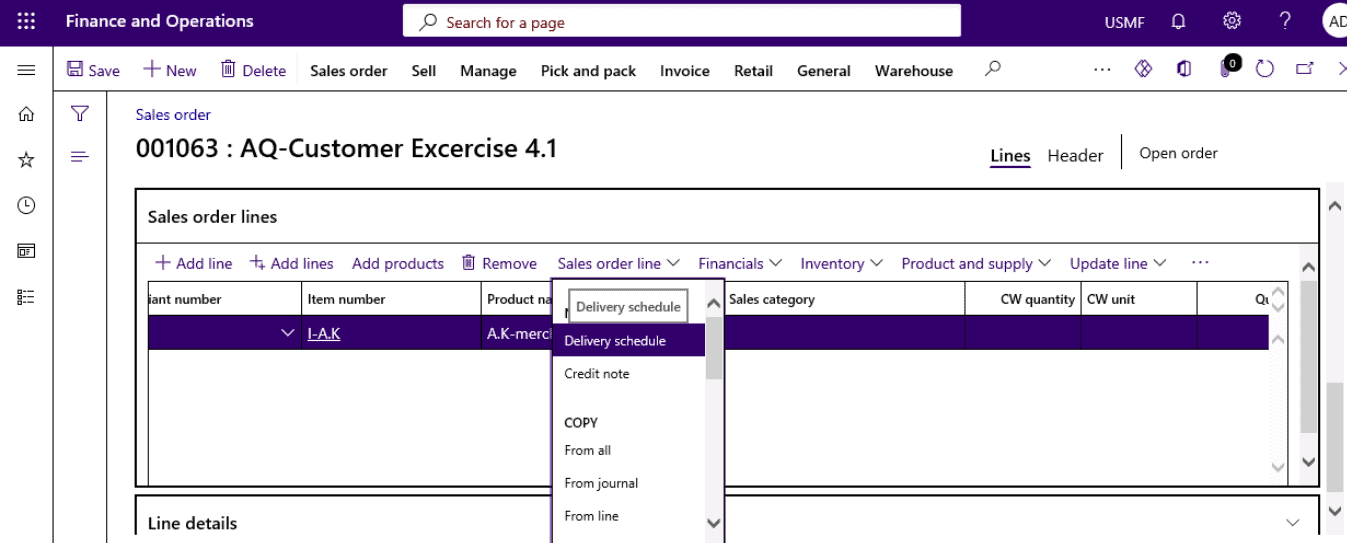This screenshot has width=1347, height=543.
Task: Expand the Financials dropdown
Action: (739, 263)
